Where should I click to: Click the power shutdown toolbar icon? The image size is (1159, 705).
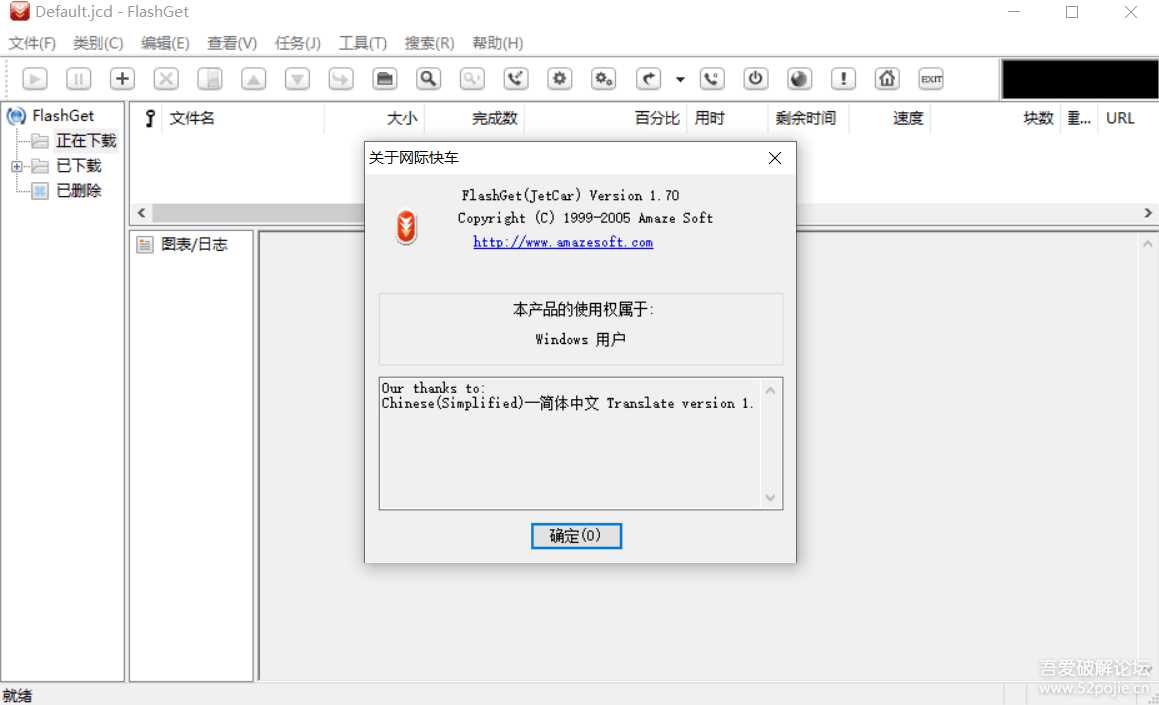pos(756,79)
